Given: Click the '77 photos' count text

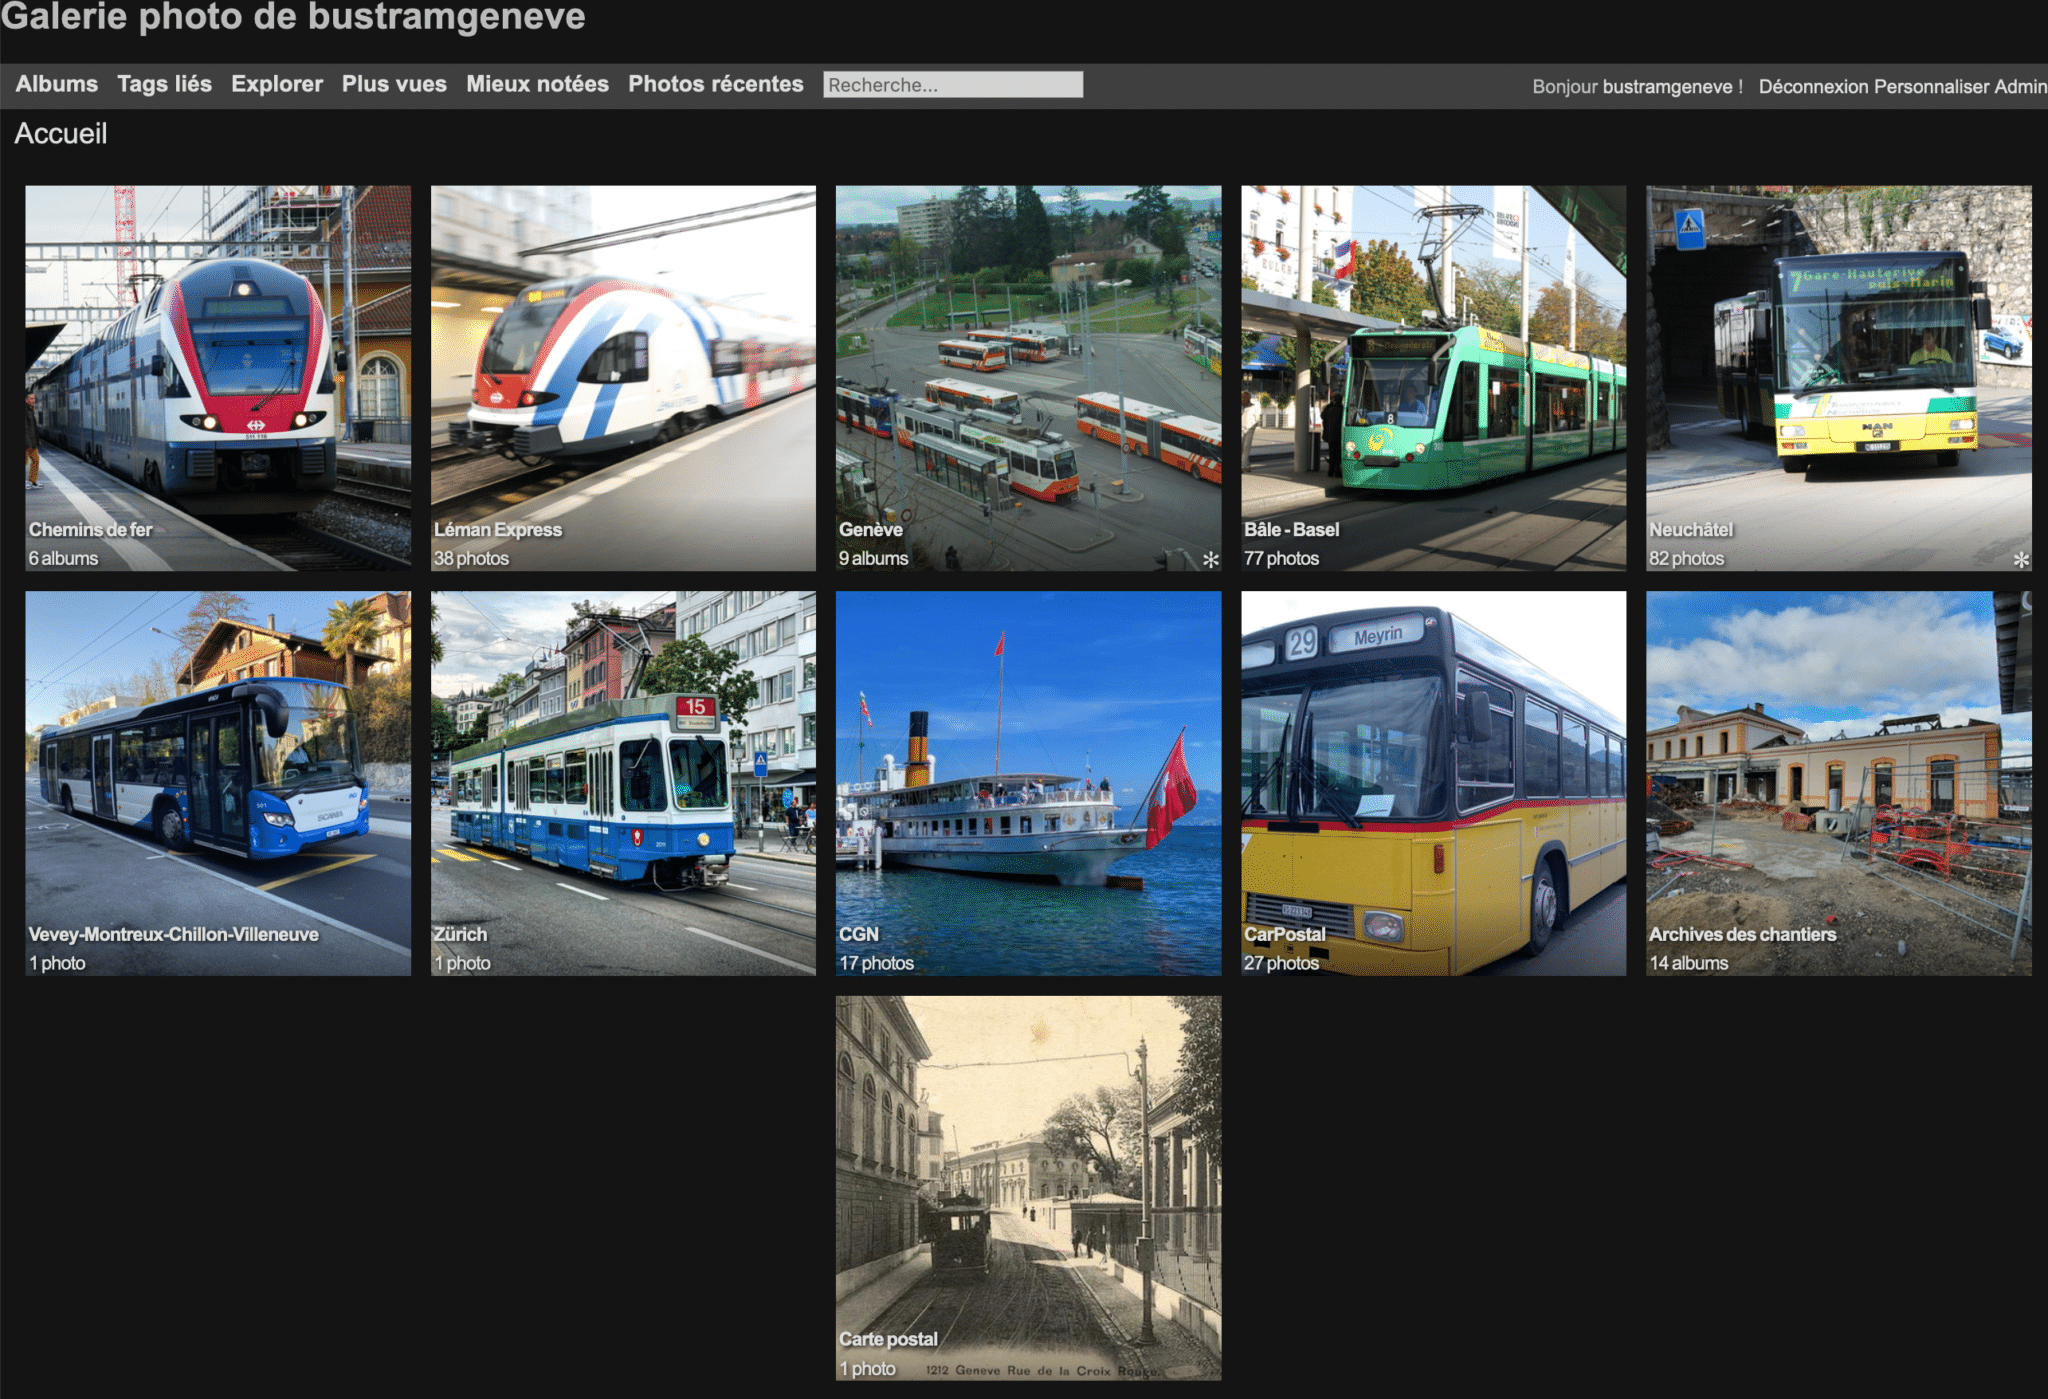Looking at the screenshot, I should 1281,559.
